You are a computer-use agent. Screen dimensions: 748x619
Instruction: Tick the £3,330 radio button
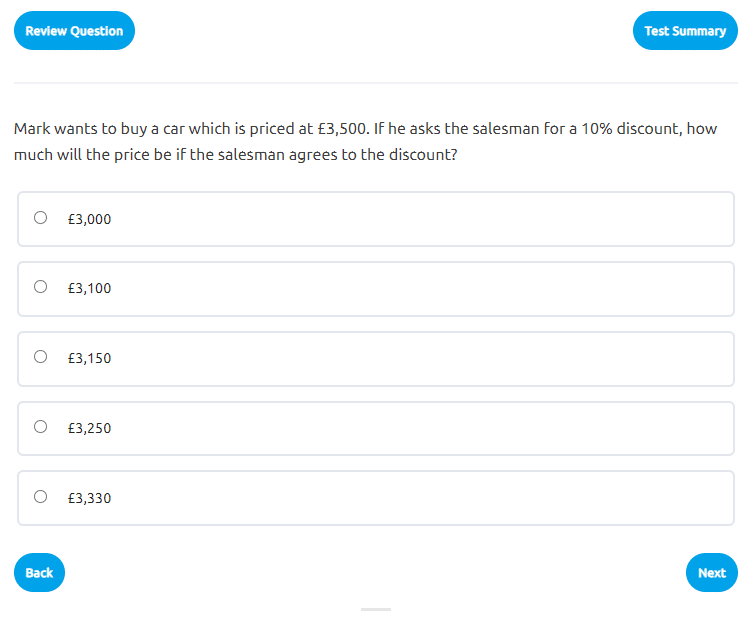click(x=40, y=496)
